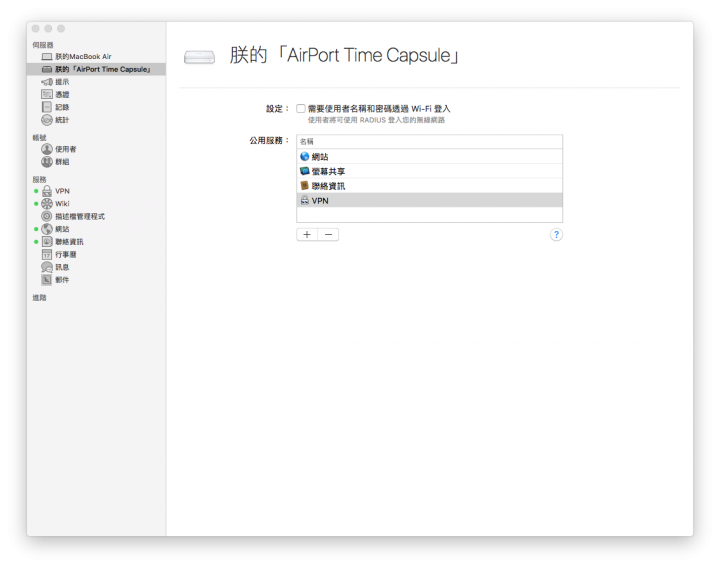Select 朕的「AirPort Time Capsule」 in sidebar

click(96, 69)
